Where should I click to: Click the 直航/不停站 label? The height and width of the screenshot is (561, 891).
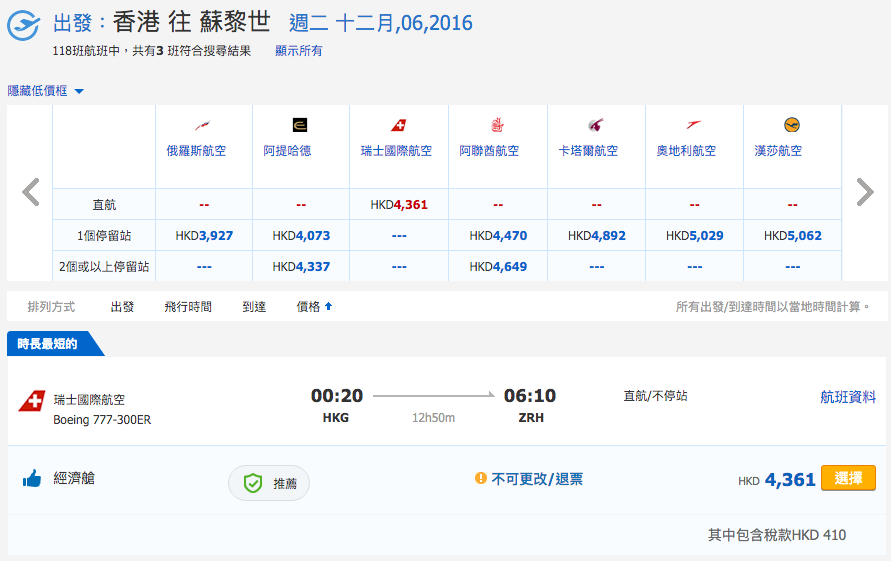pos(655,396)
